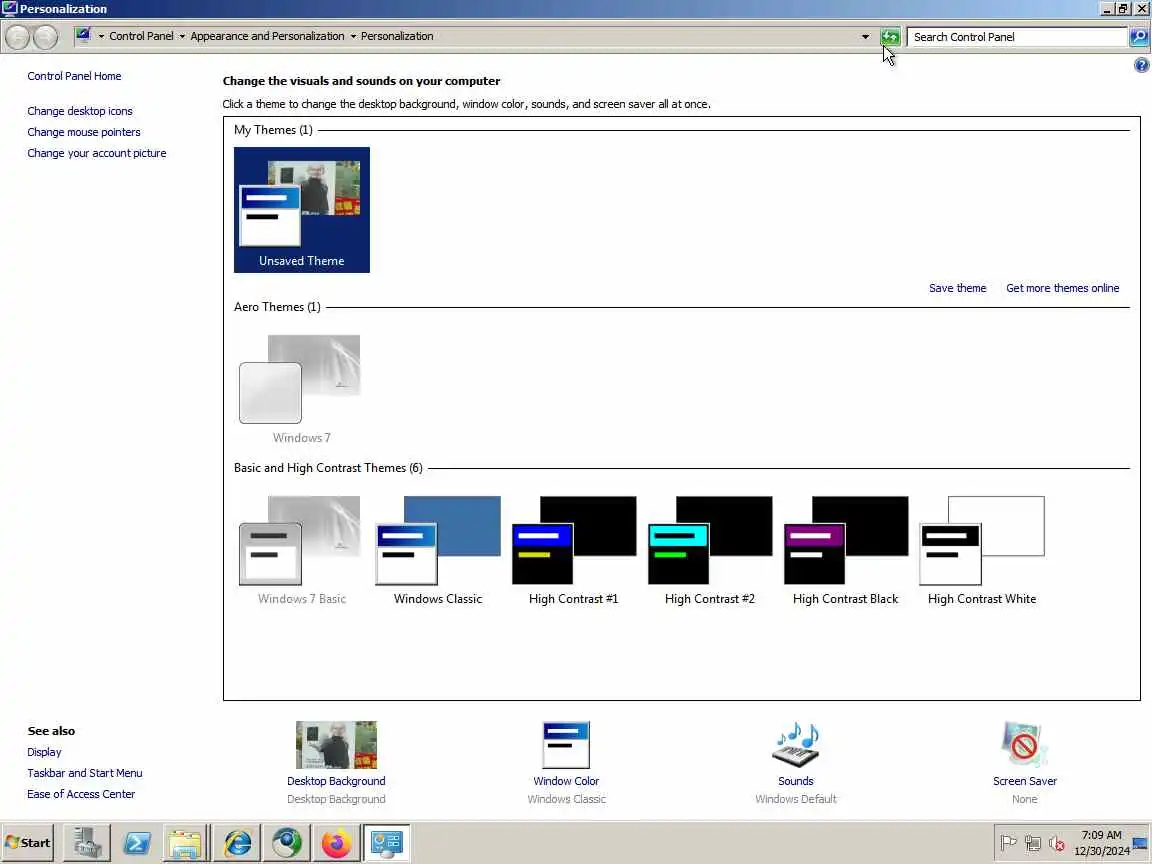Screen dimensions: 1152x864
Task: Launch Internet Explorer from the taskbar
Action: [x=237, y=843]
